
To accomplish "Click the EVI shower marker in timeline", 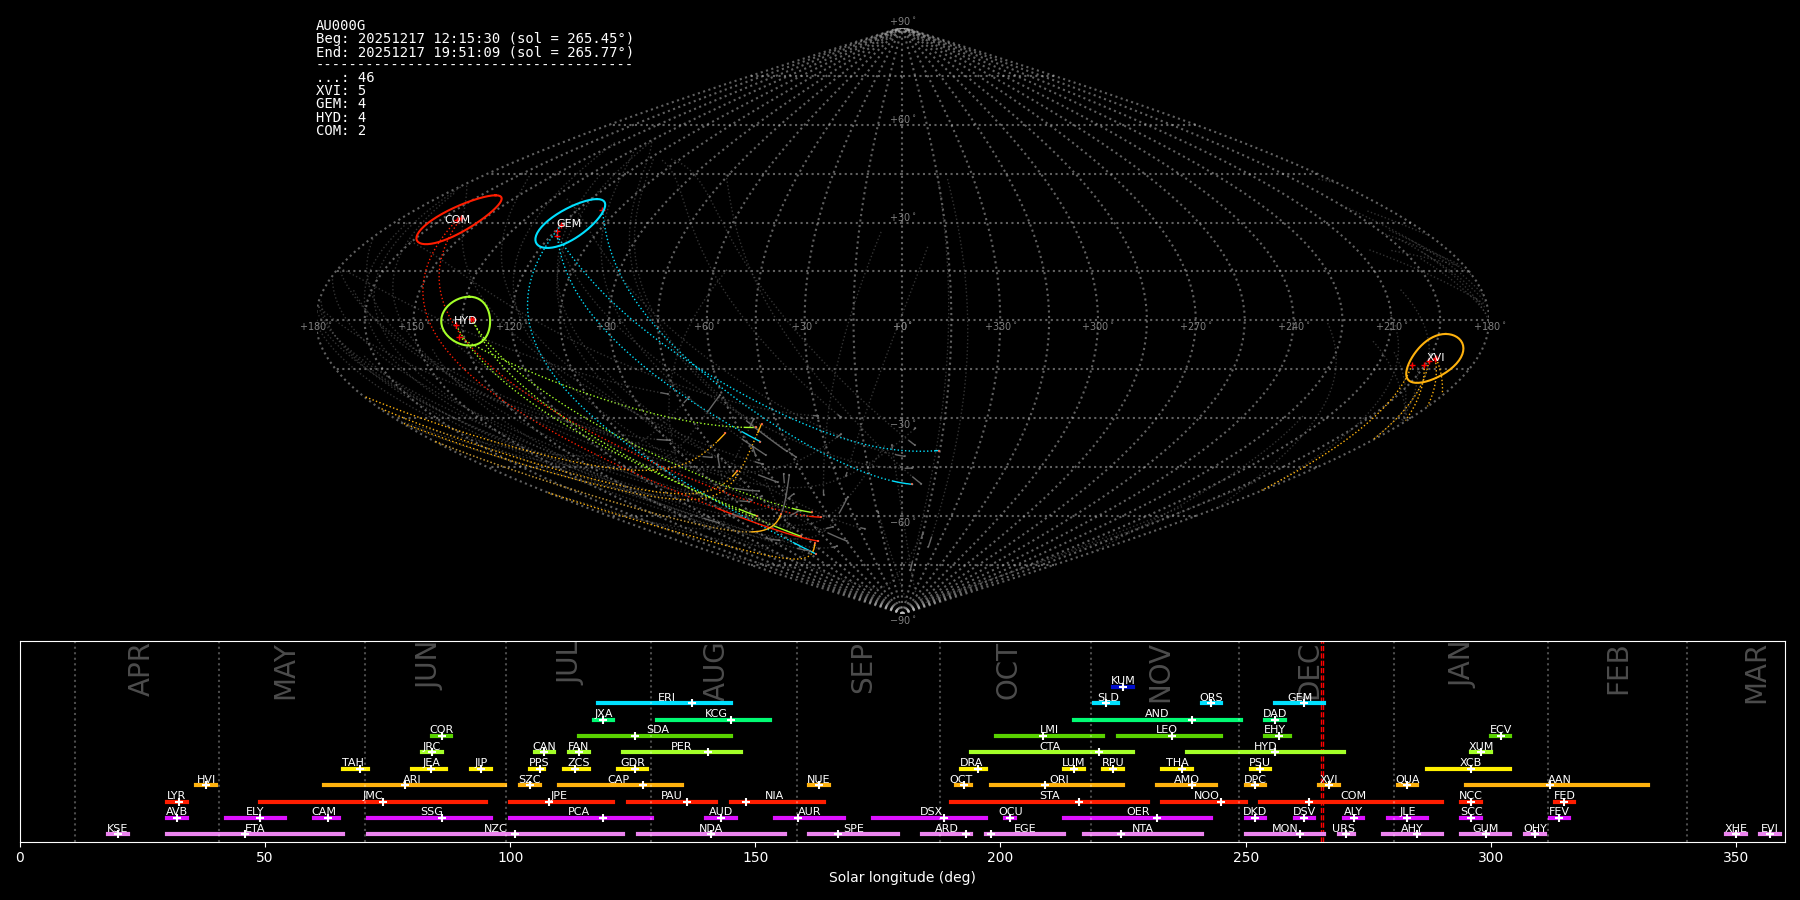I will [x=1769, y=834].
